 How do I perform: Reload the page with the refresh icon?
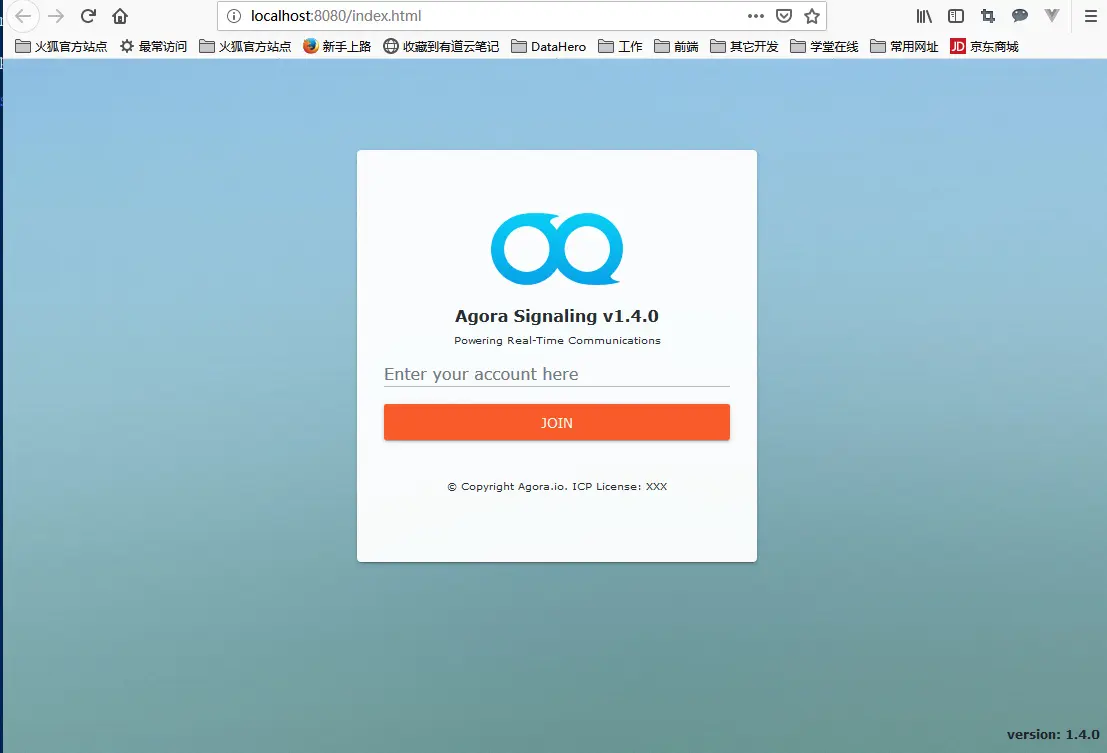point(88,16)
